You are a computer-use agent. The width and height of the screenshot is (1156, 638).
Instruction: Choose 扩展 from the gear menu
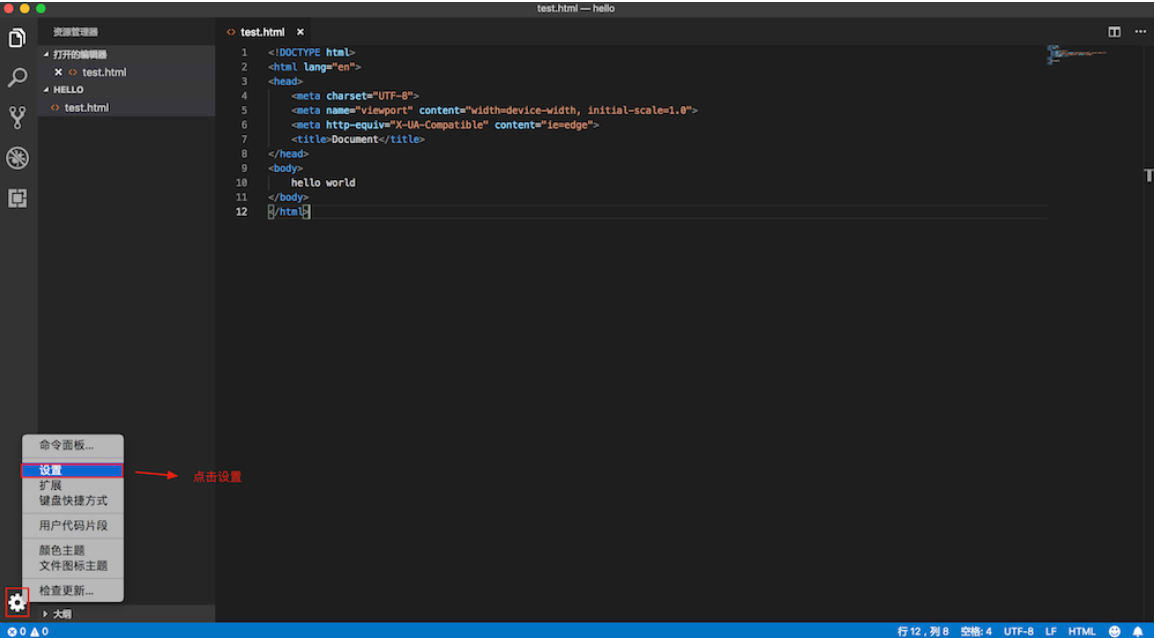click(72, 485)
